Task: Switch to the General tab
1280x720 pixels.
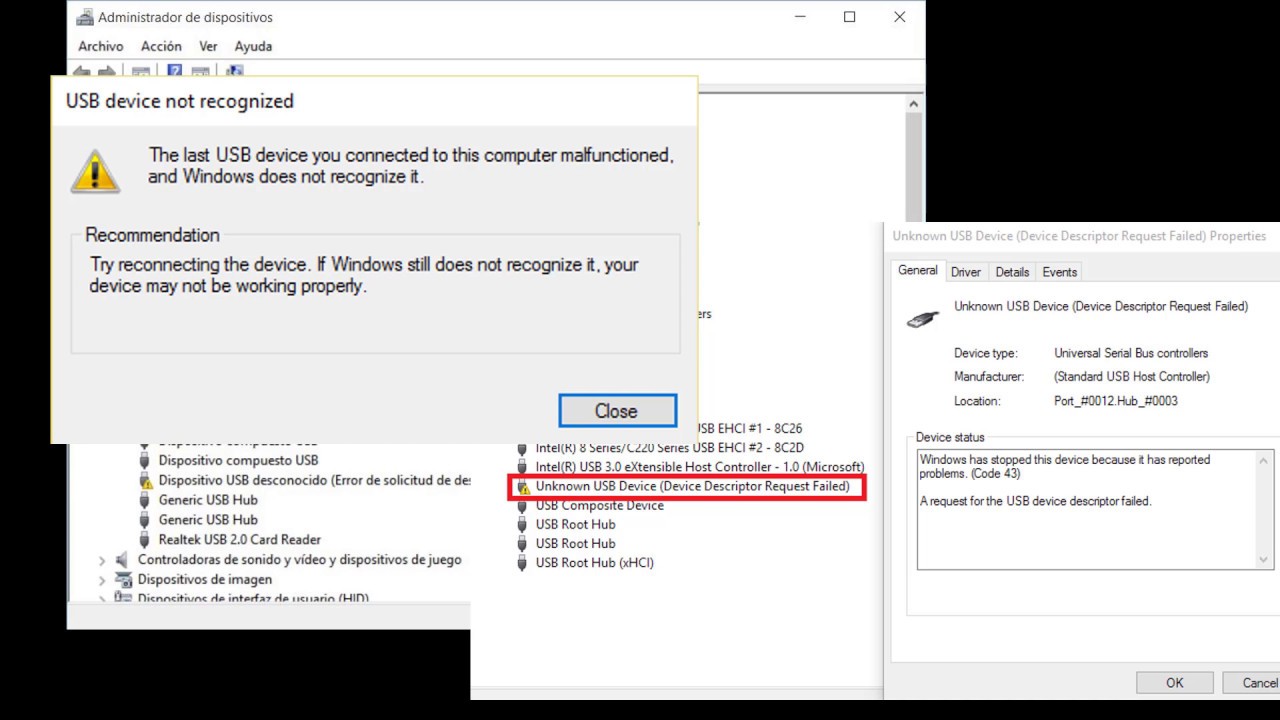Action: [x=918, y=271]
